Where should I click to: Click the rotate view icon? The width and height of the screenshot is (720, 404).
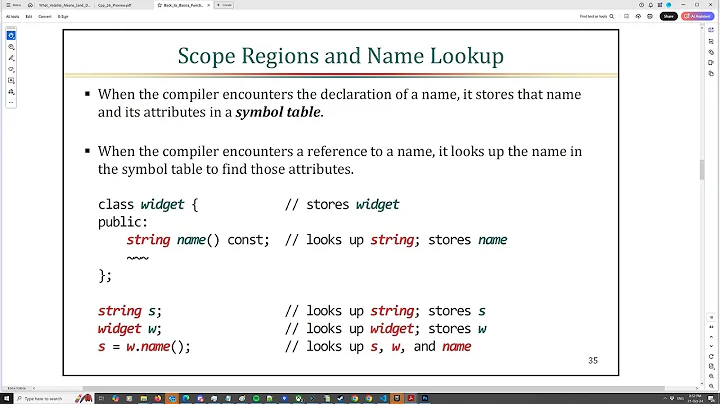coord(711,356)
